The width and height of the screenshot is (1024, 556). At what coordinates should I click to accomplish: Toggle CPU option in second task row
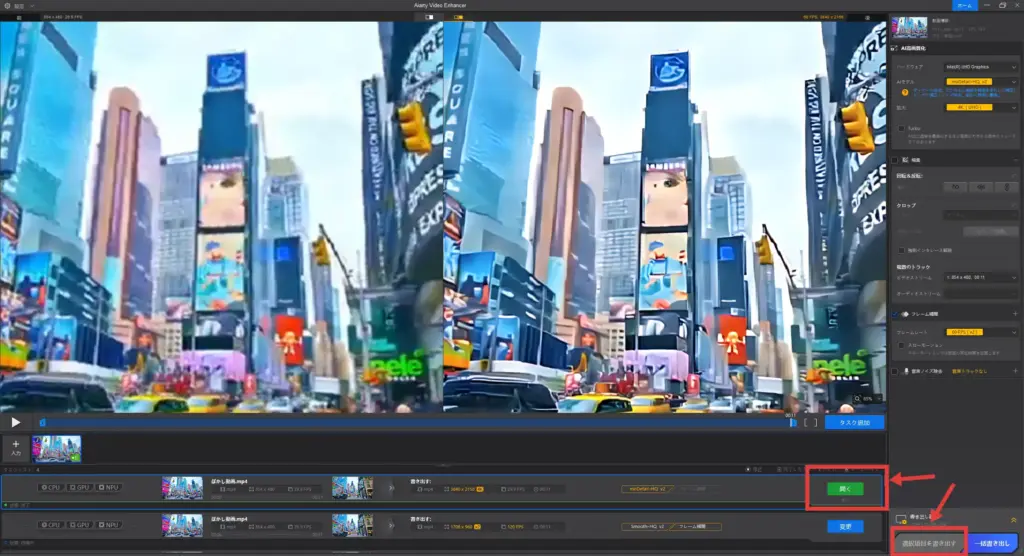tap(51, 525)
